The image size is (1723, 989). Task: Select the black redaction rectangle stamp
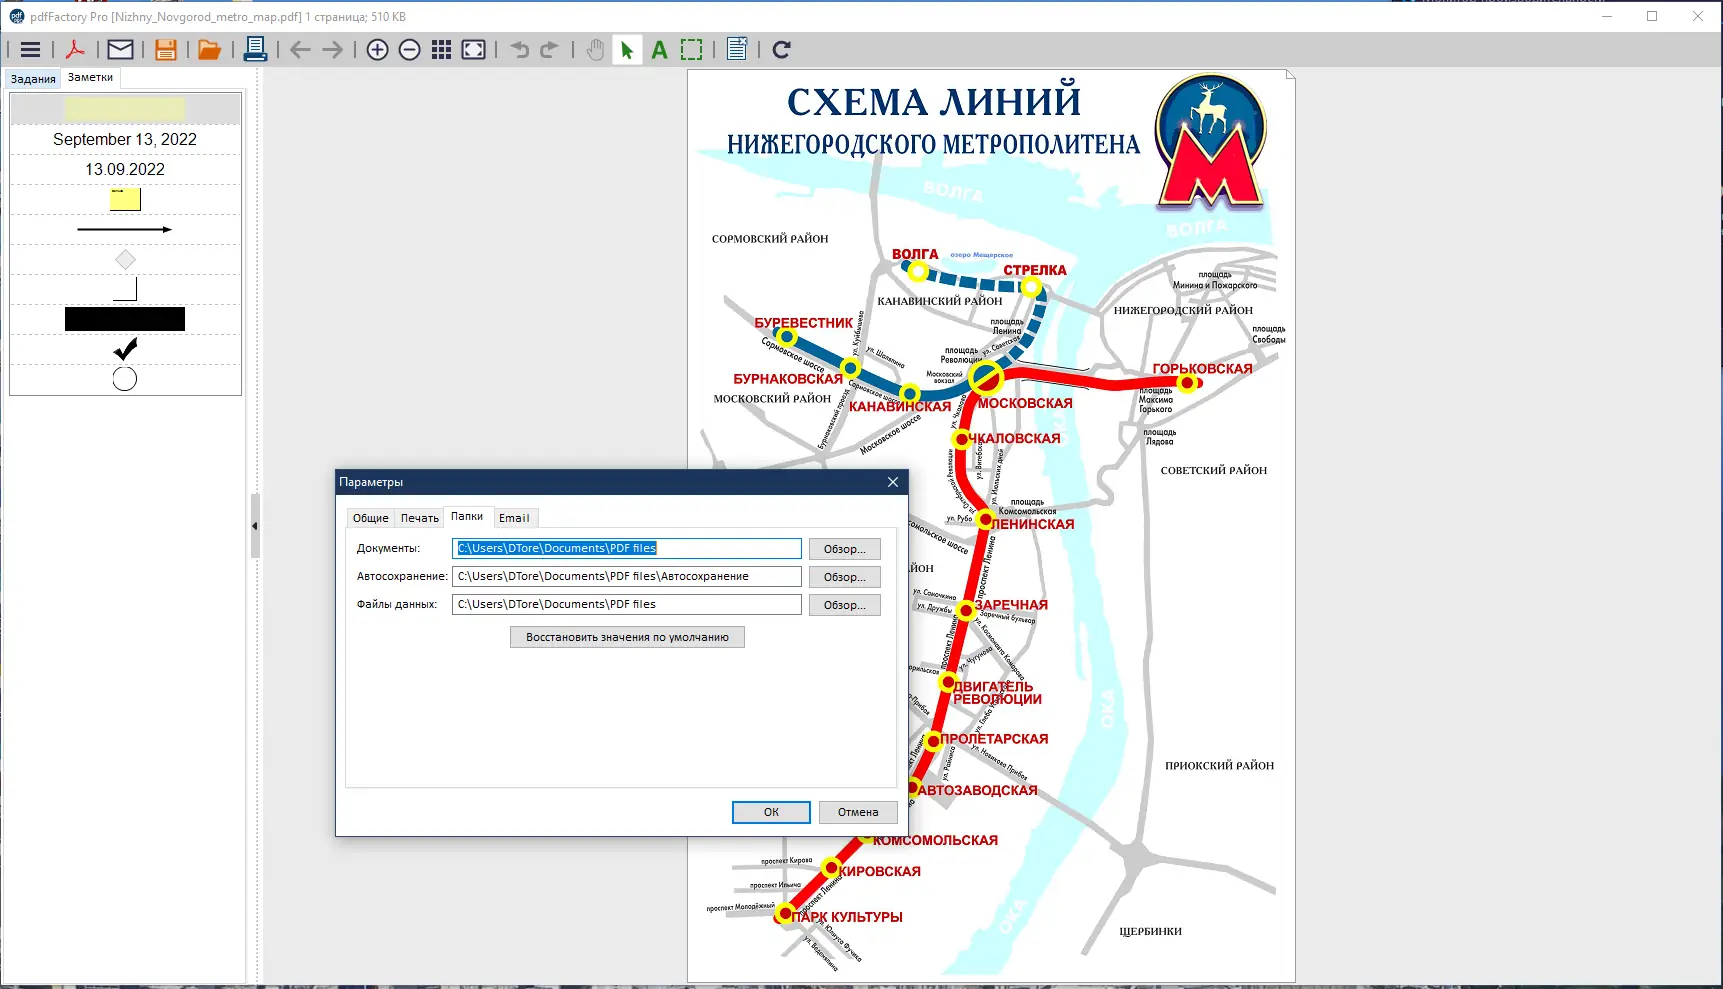[x=125, y=319]
